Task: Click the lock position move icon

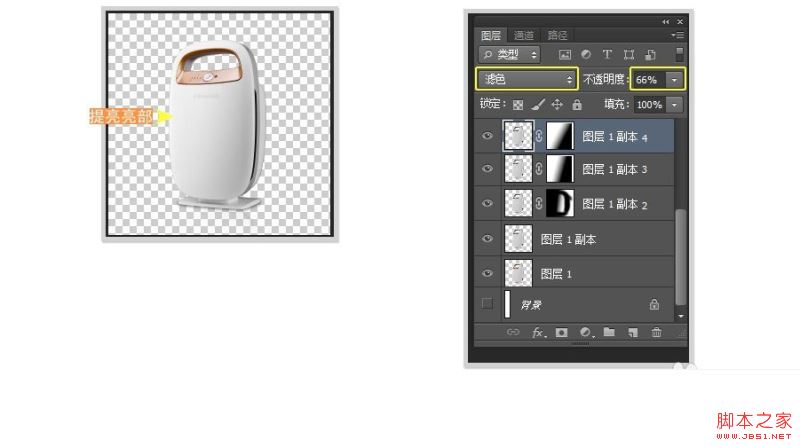Action: (x=557, y=104)
